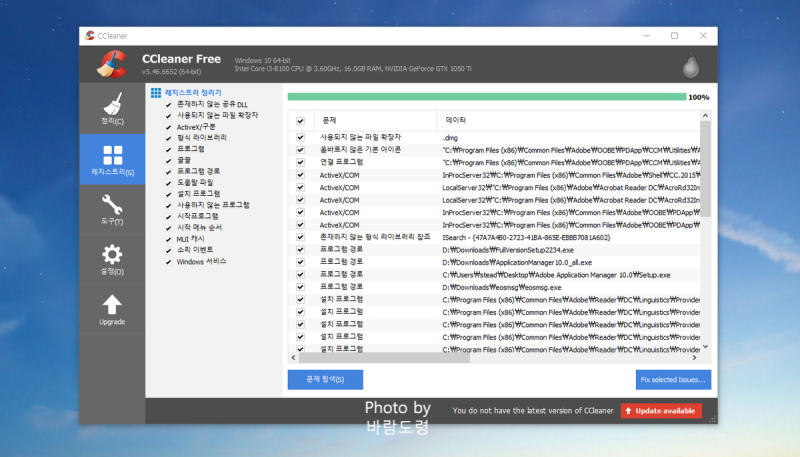The width and height of the screenshot is (800, 457).
Task: Click the scroll right arrow of results list
Action: (694, 358)
